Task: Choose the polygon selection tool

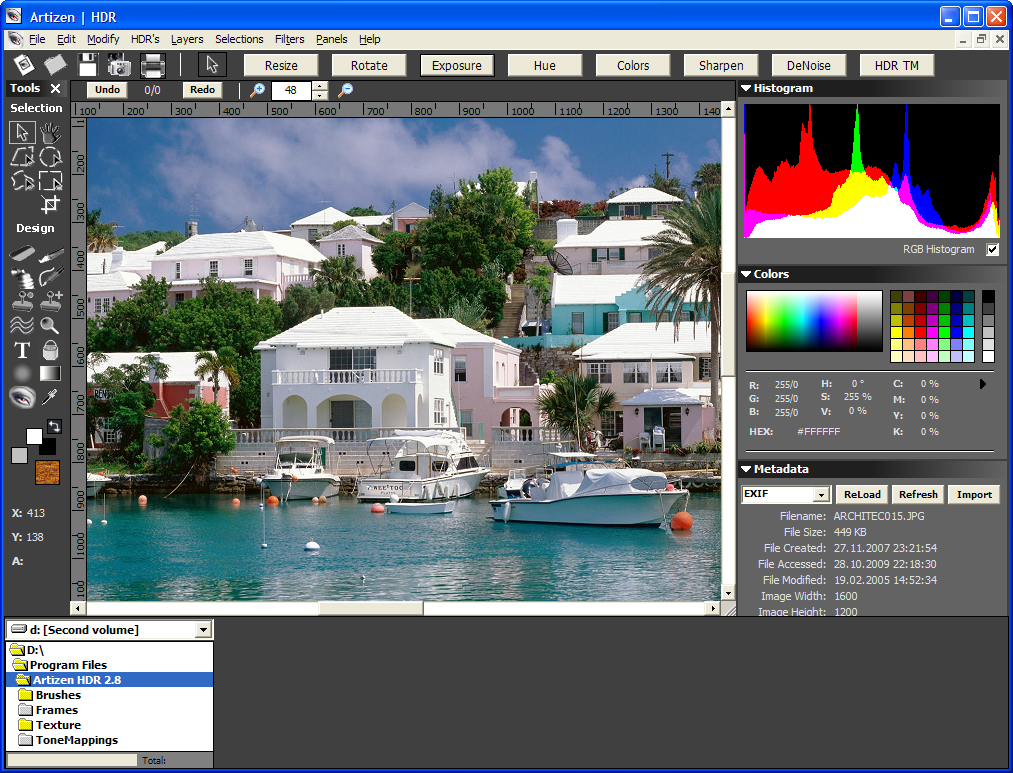Action: click(x=22, y=157)
